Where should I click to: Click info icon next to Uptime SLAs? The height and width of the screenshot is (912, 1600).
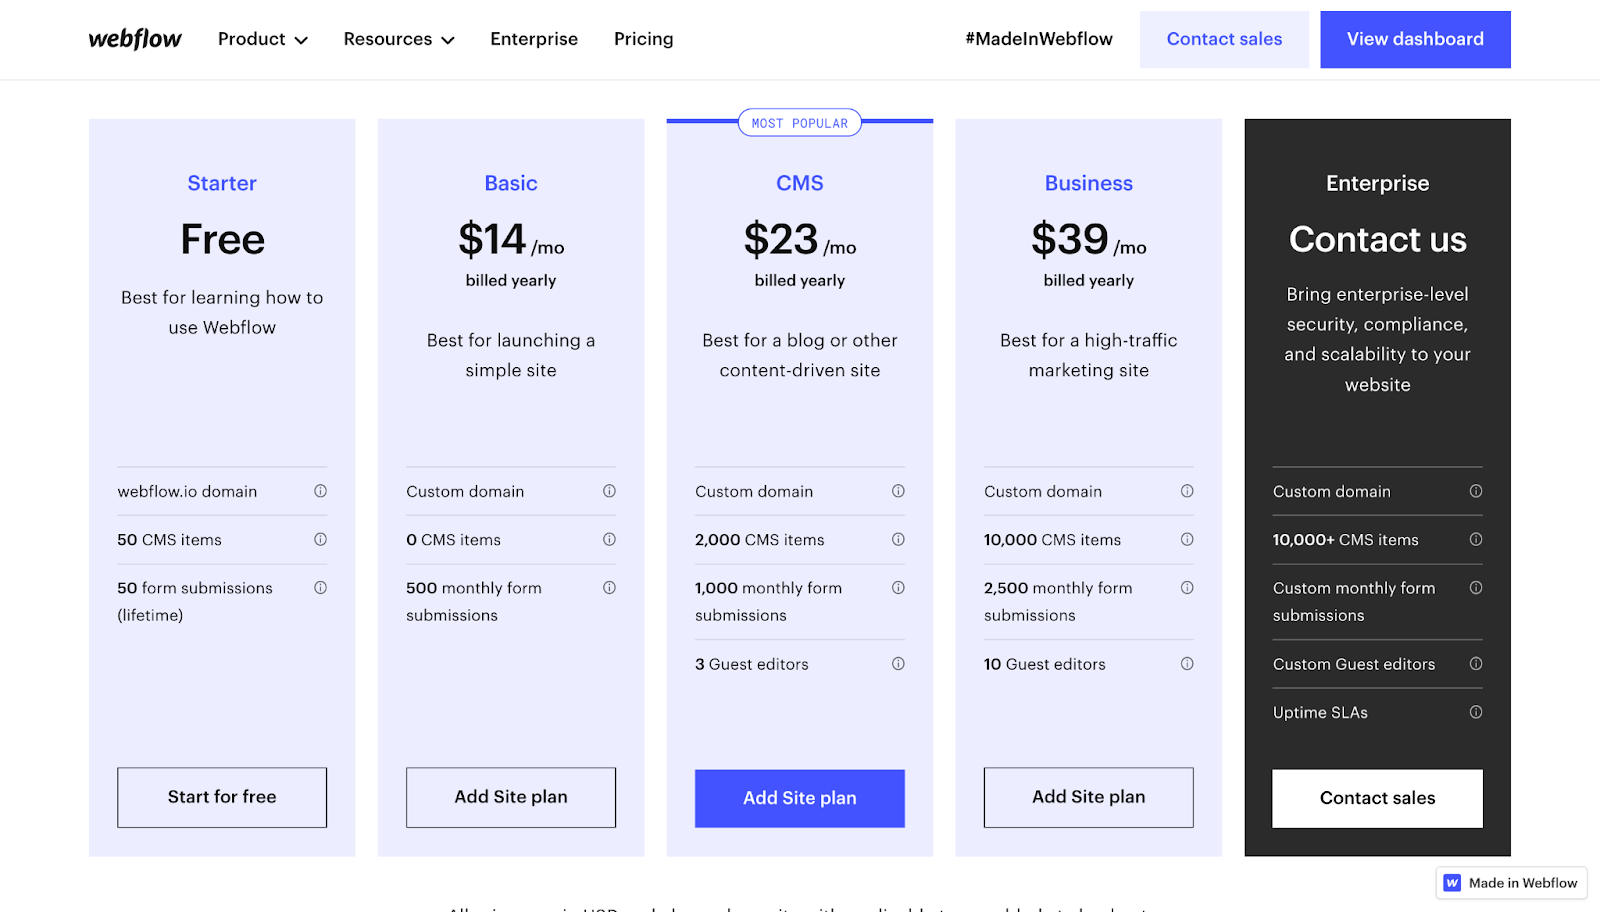(x=1476, y=712)
